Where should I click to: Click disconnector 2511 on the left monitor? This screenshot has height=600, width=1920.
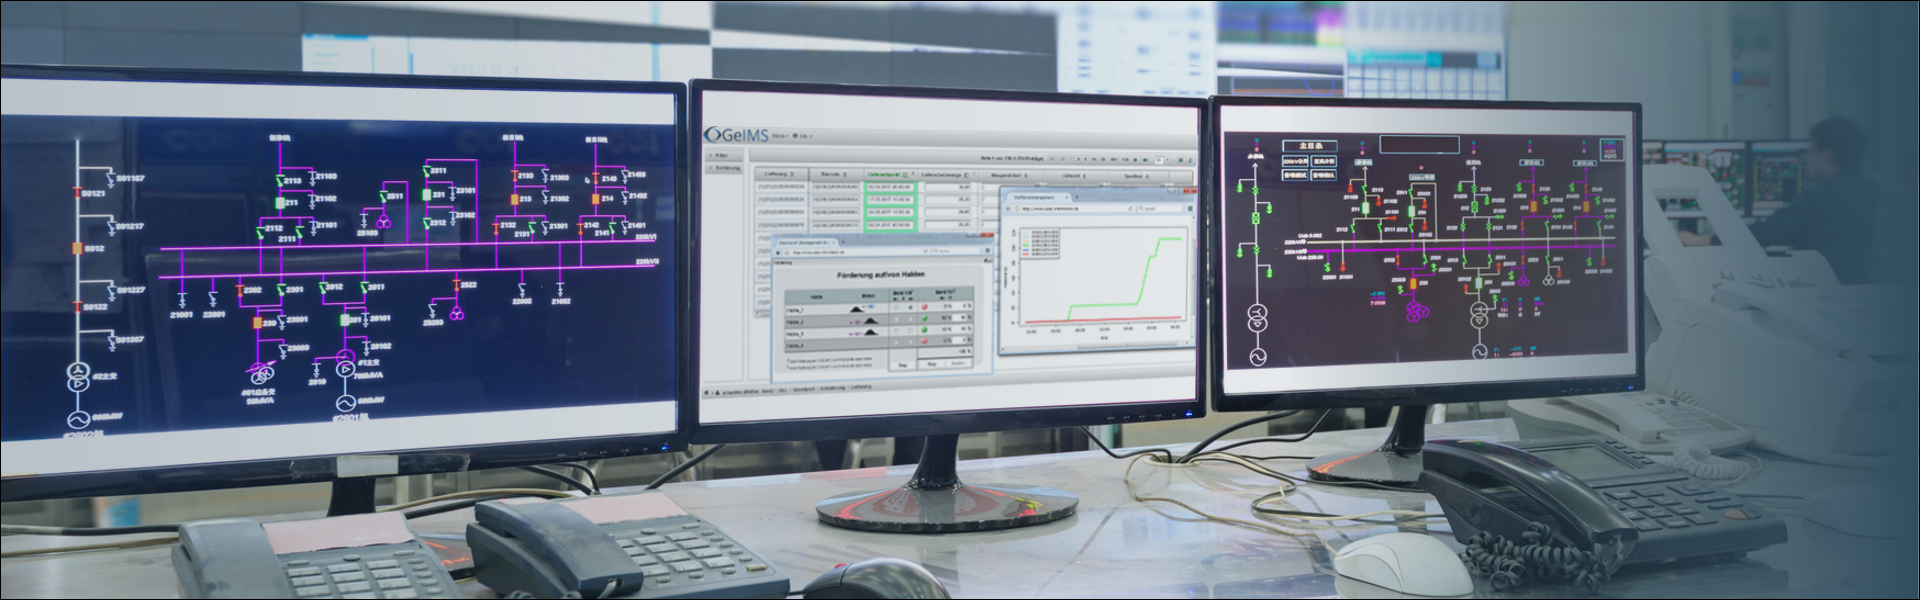383,196
